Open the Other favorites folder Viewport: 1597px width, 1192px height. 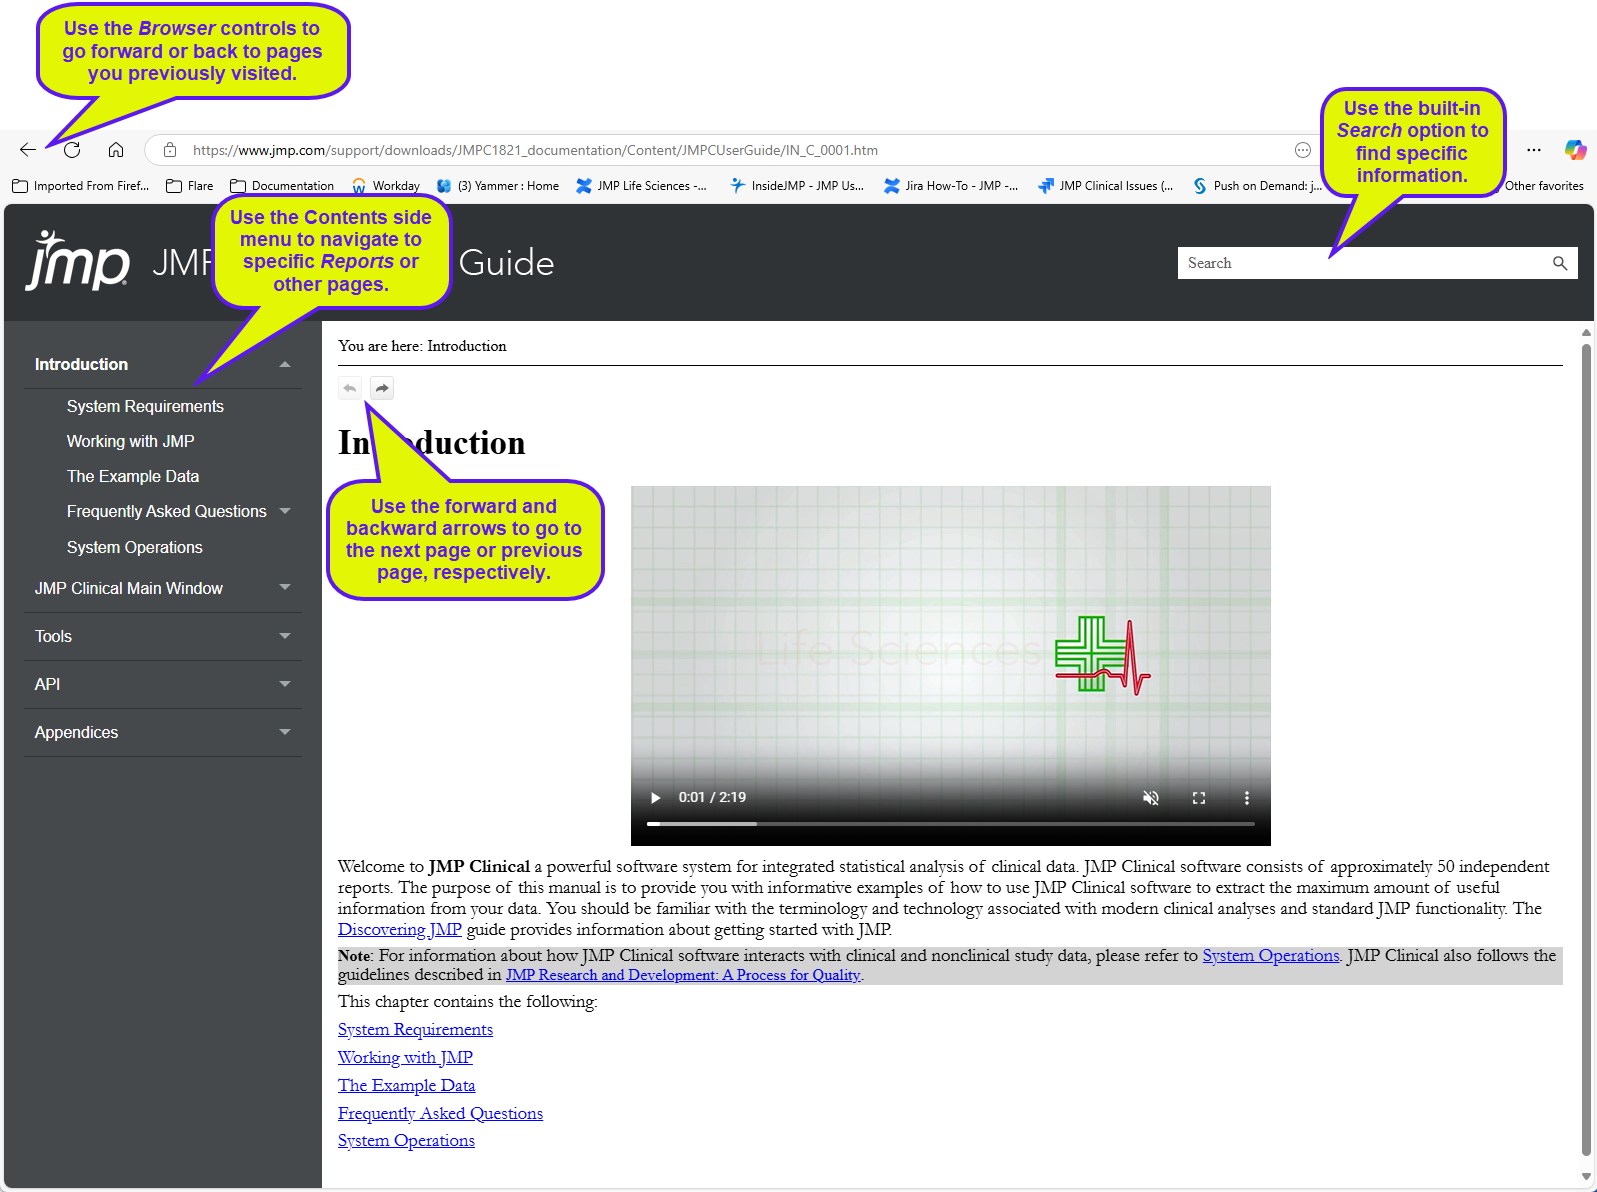click(1544, 186)
